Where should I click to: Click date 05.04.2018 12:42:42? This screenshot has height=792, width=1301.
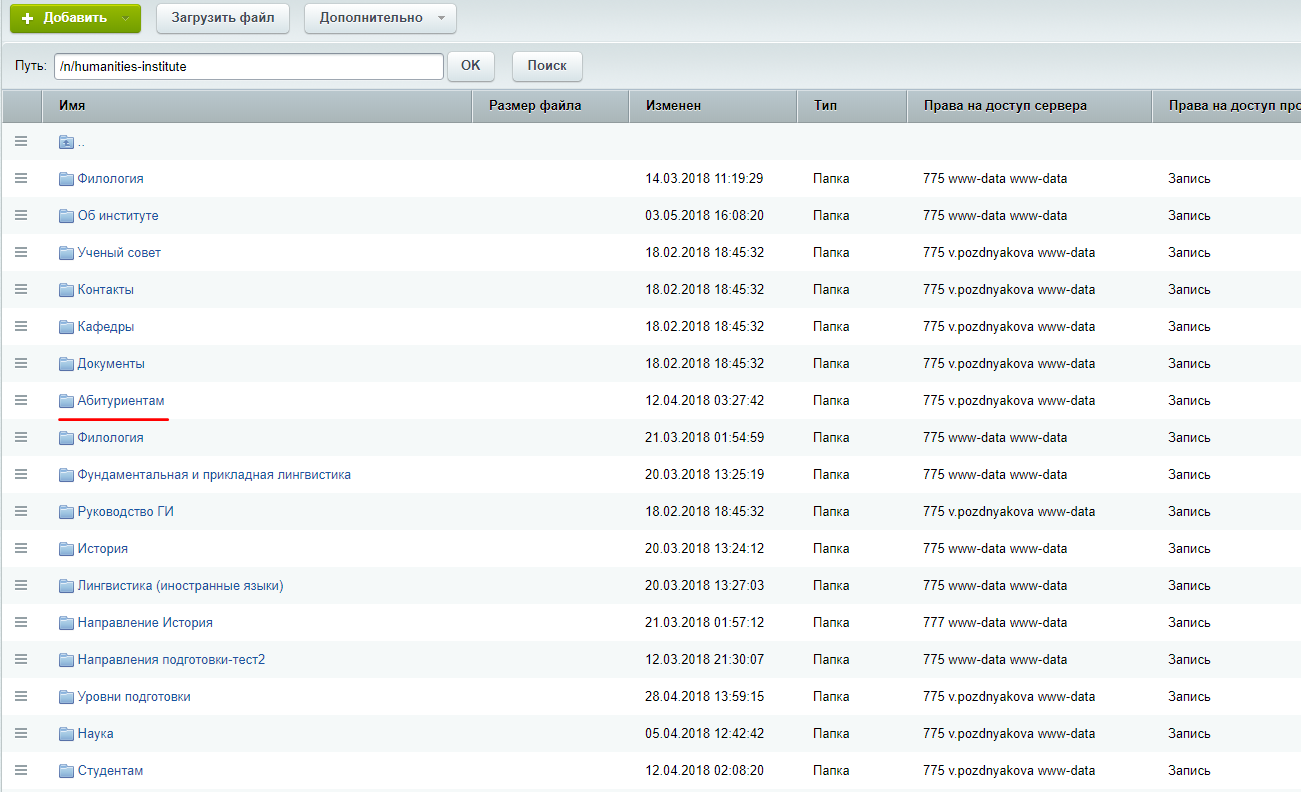(x=705, y=733)
